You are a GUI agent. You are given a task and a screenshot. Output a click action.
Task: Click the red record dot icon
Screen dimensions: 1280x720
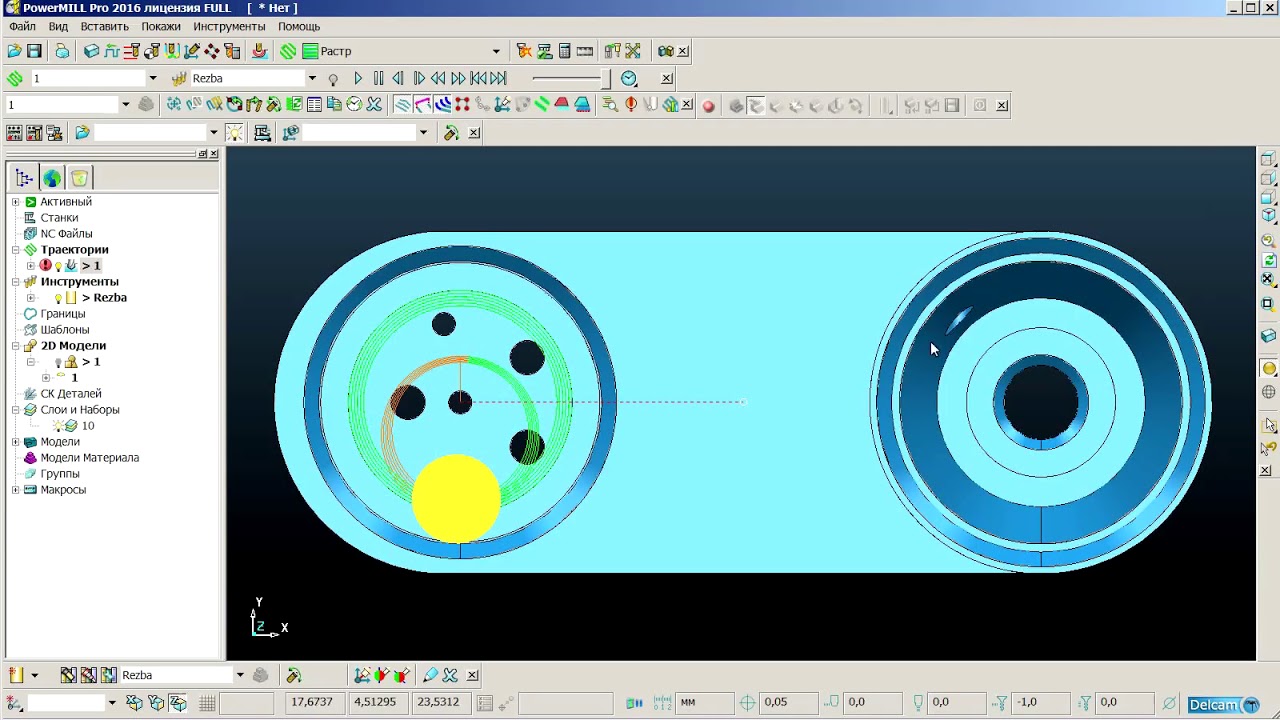coord(708,106)
